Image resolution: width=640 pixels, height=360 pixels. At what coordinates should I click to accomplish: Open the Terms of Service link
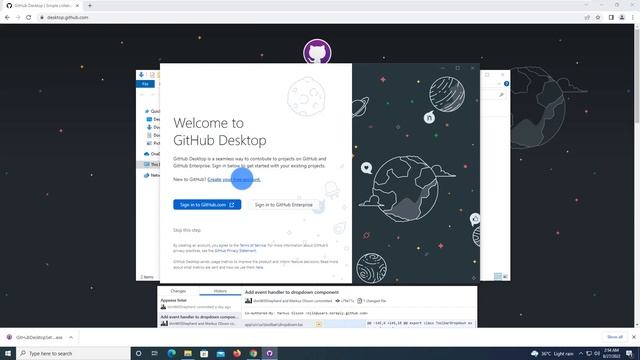253,245
